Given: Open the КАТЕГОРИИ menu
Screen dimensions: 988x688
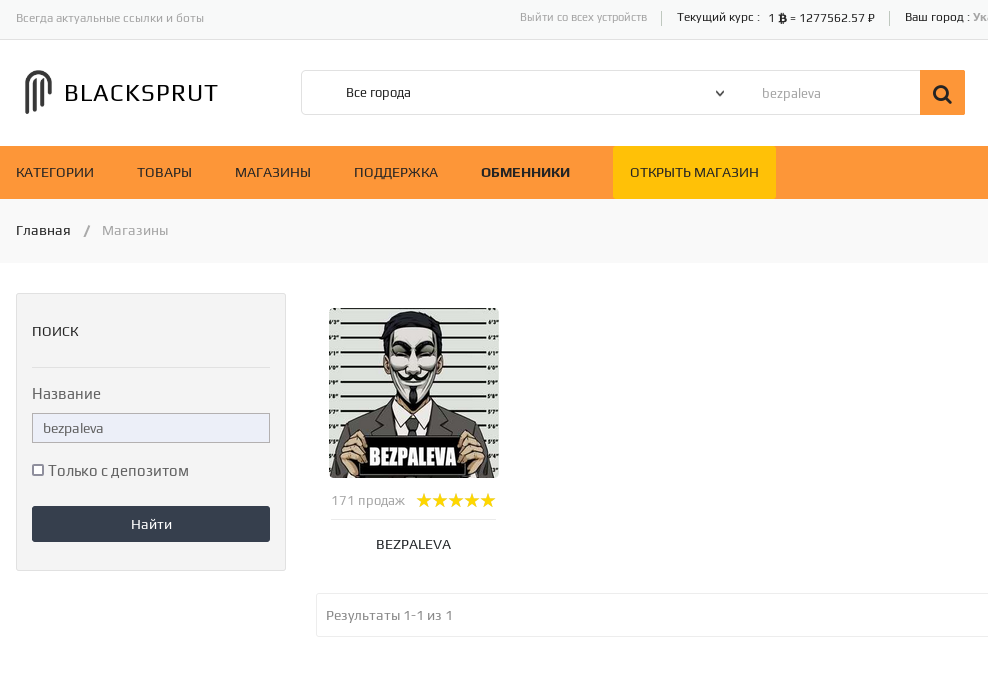Looking at the screenshot, I should [55, 173].
